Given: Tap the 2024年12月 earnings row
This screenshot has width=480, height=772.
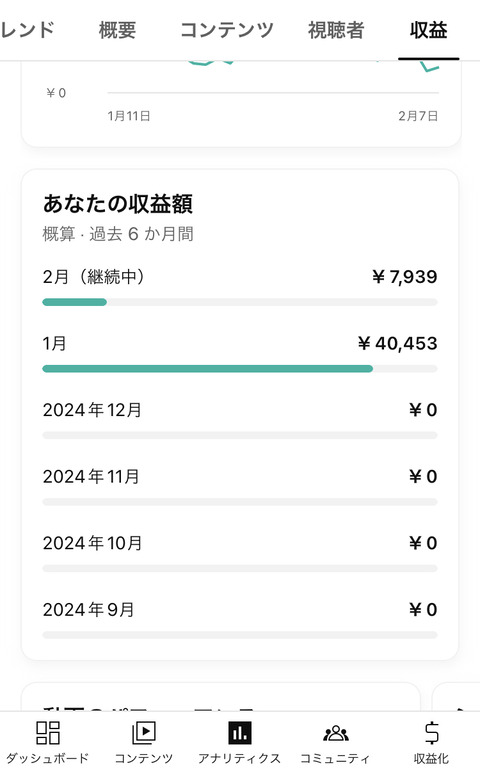Looking at the screenshot, I should click(x=240, y=421).
